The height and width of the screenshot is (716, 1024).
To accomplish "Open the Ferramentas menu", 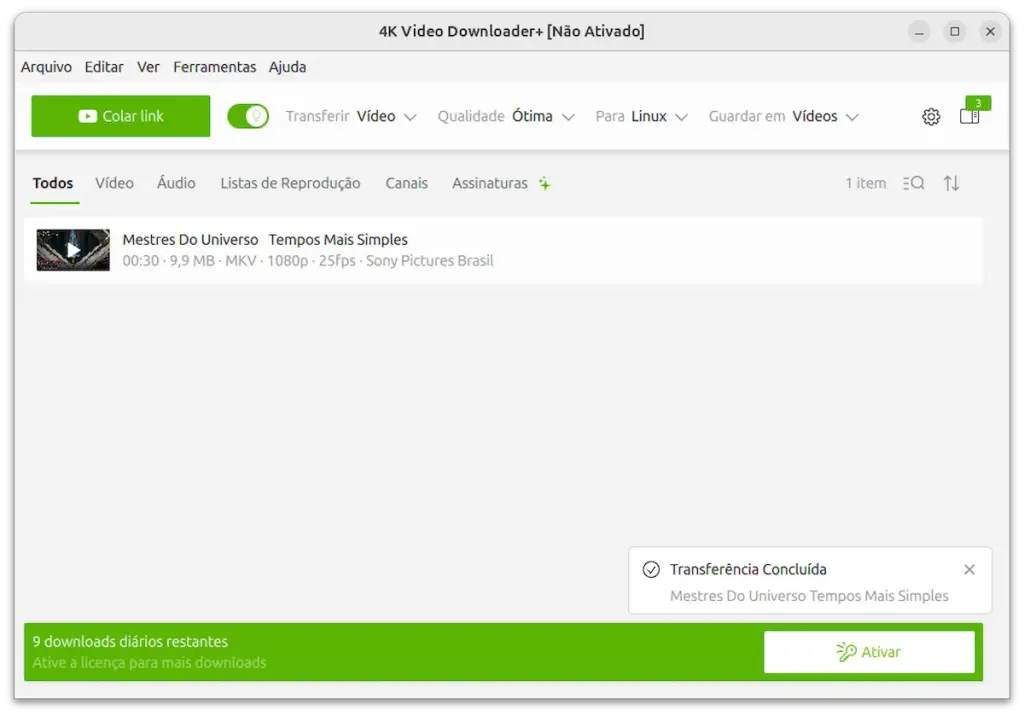I will [214, 67].
